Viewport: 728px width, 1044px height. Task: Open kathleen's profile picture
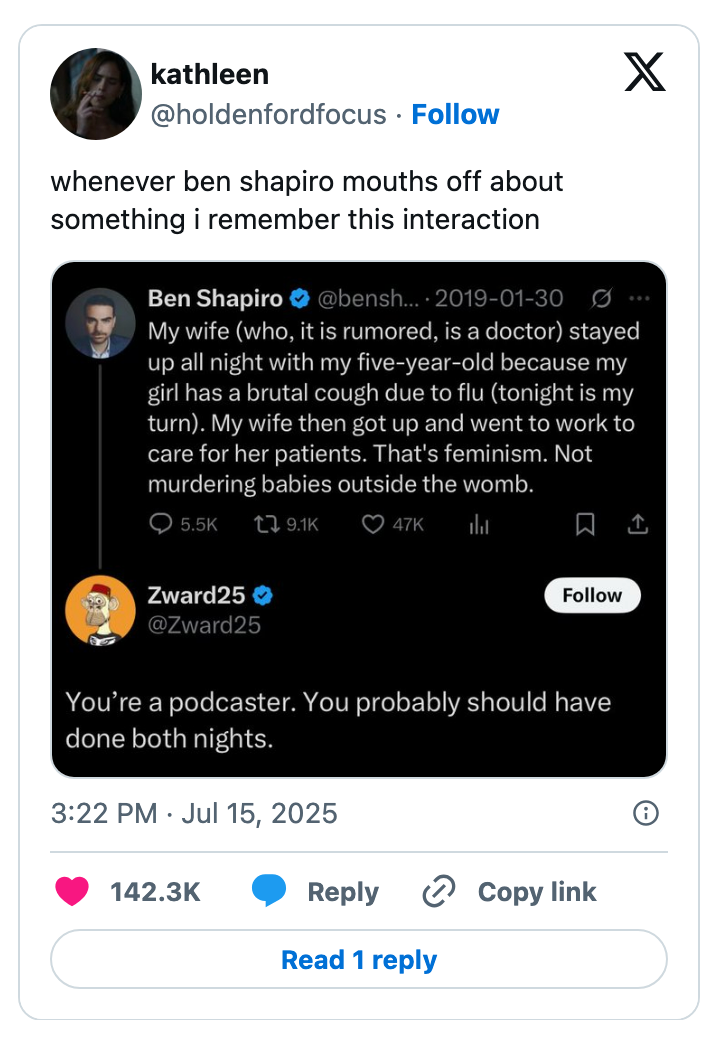(x=96, y=93)
